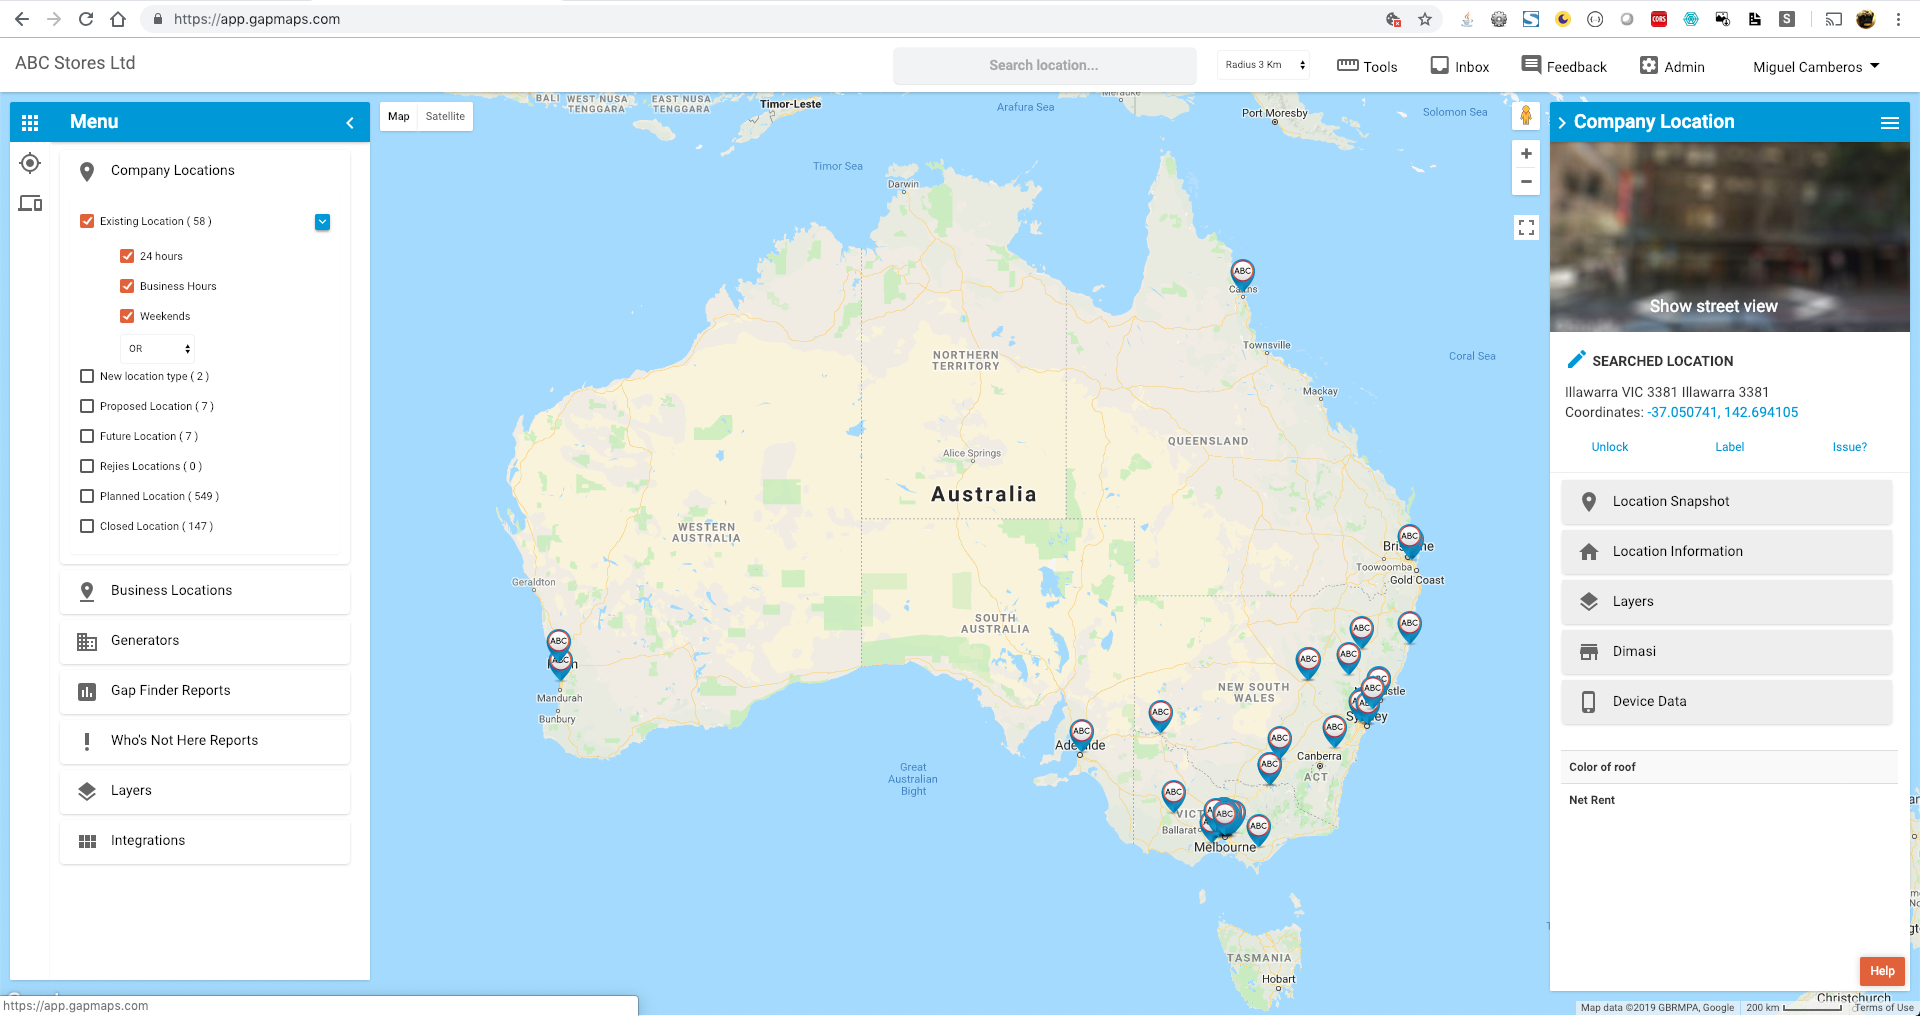The image size is (1920, 1016).
Task: Check Closed Location ( 147 )
Action: tap(87, 526)
